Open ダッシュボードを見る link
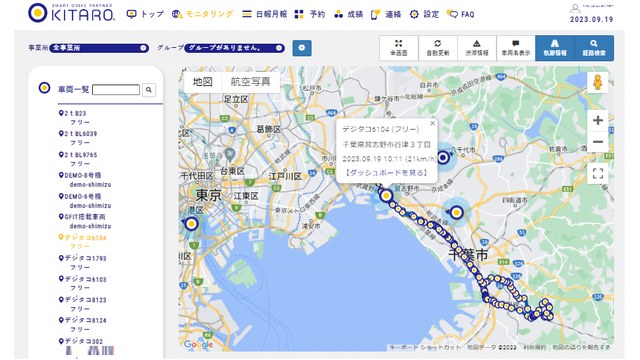 point(387,173)
